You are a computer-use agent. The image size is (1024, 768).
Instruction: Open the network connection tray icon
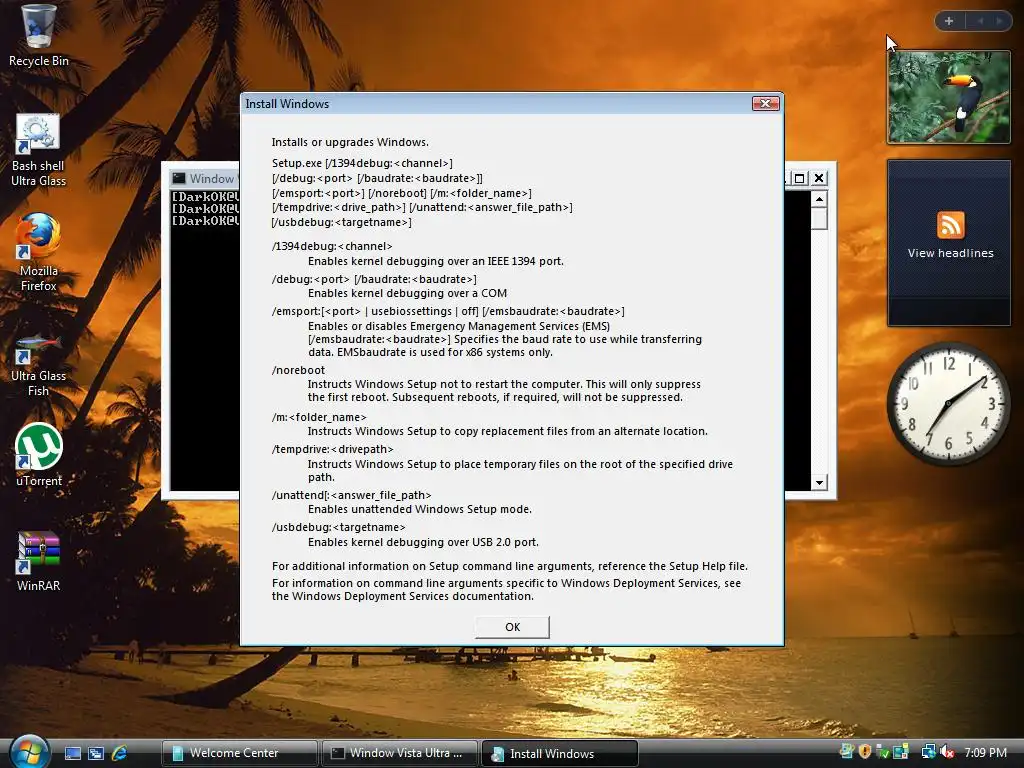[x=929, y=752]
